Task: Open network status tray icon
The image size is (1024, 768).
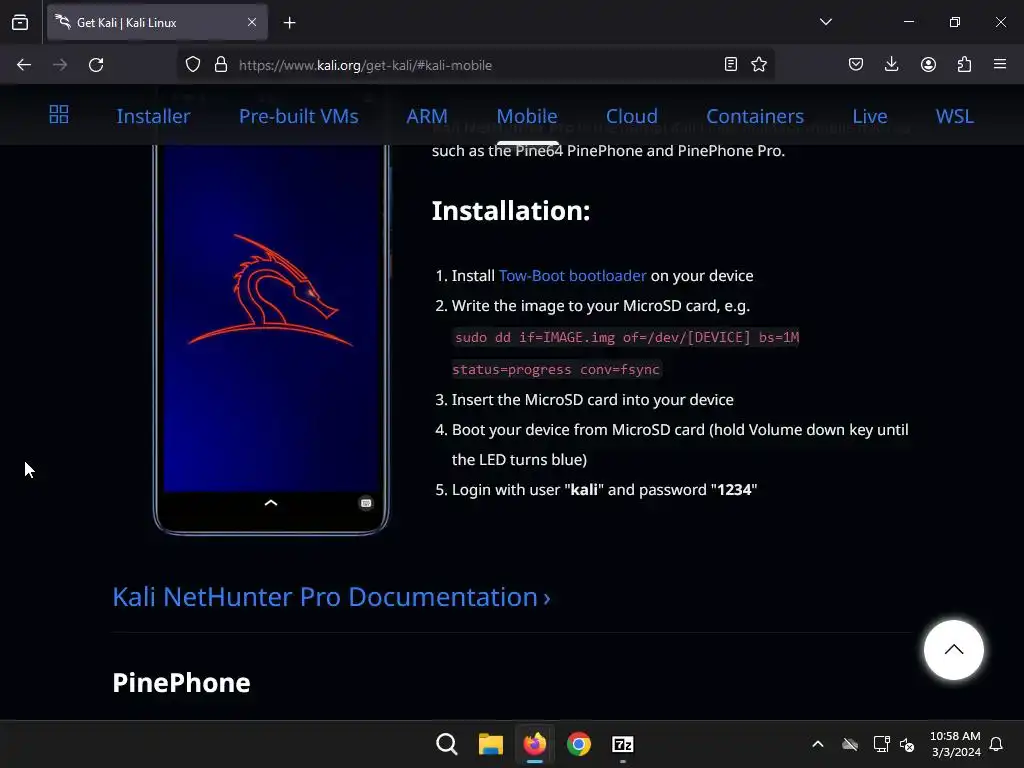Action: coord(881,744)
